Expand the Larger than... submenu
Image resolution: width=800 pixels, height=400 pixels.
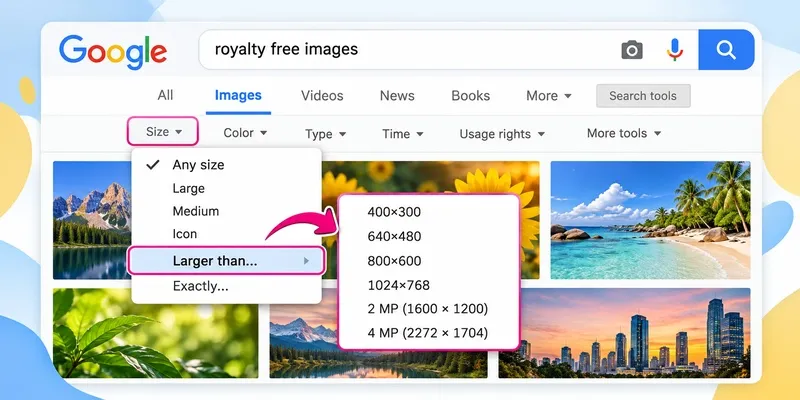point(226,261)
